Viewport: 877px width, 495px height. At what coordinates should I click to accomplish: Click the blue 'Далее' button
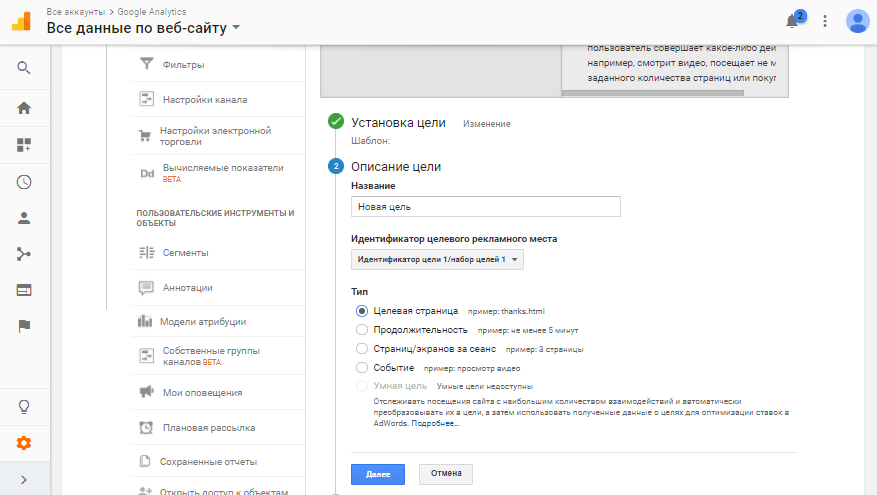(377, 474)
